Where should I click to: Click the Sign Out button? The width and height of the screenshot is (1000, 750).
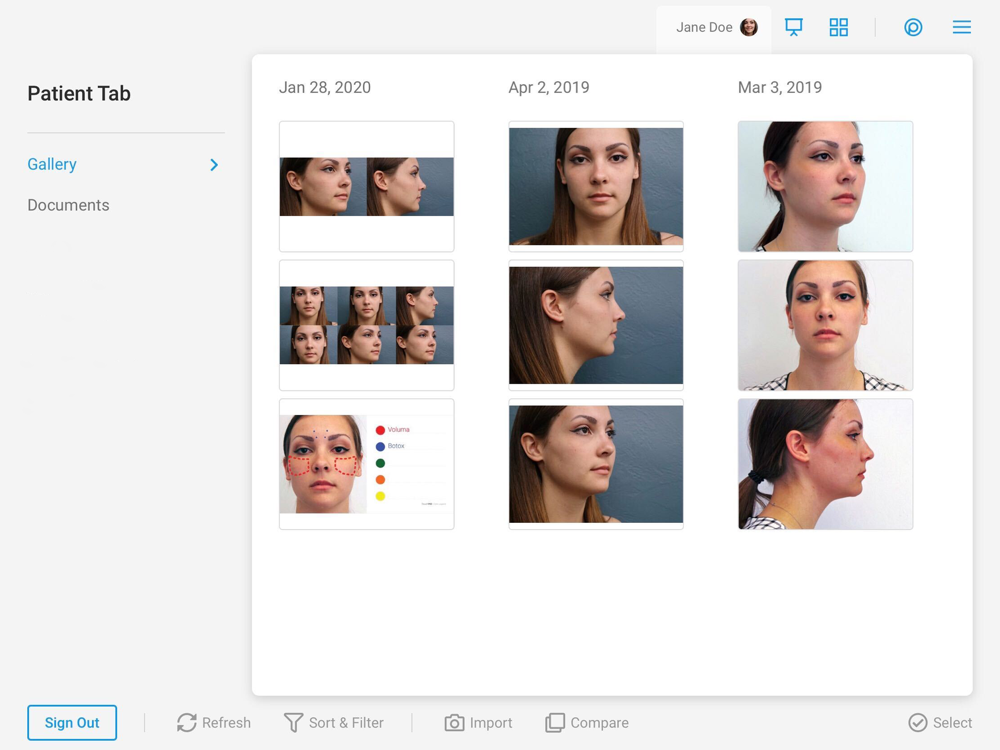[x=72, y=723]
